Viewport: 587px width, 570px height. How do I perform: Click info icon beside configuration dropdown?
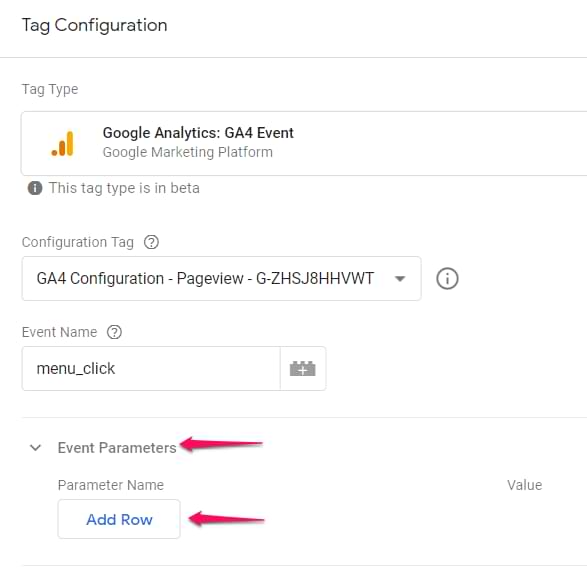click(447, 279)
